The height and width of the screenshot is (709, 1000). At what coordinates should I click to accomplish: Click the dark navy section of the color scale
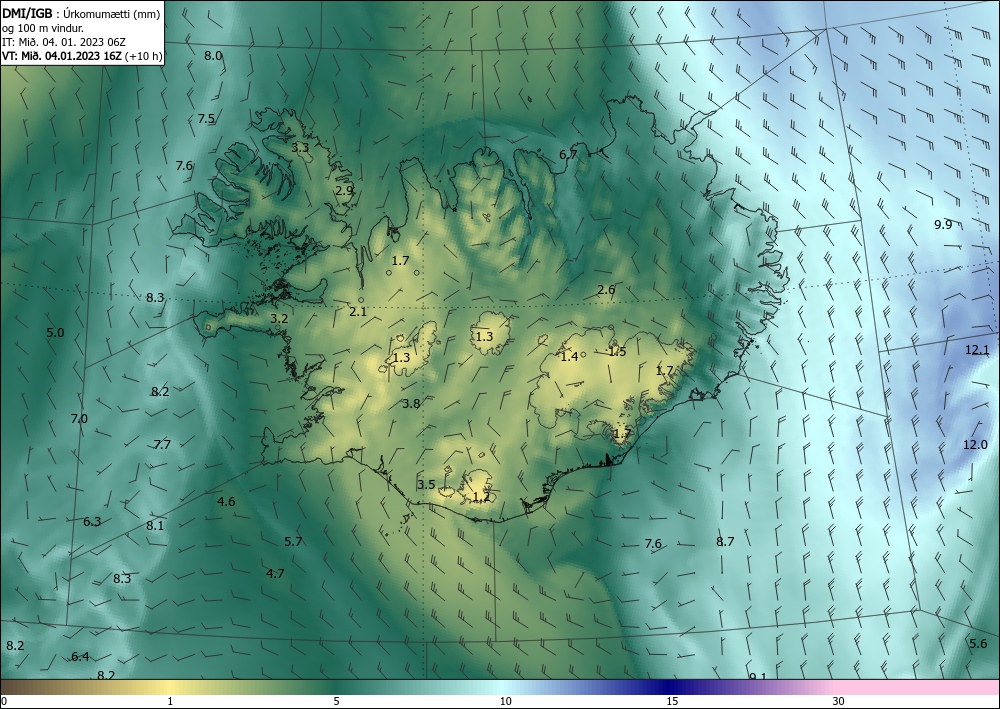click(x=666, y=687)
